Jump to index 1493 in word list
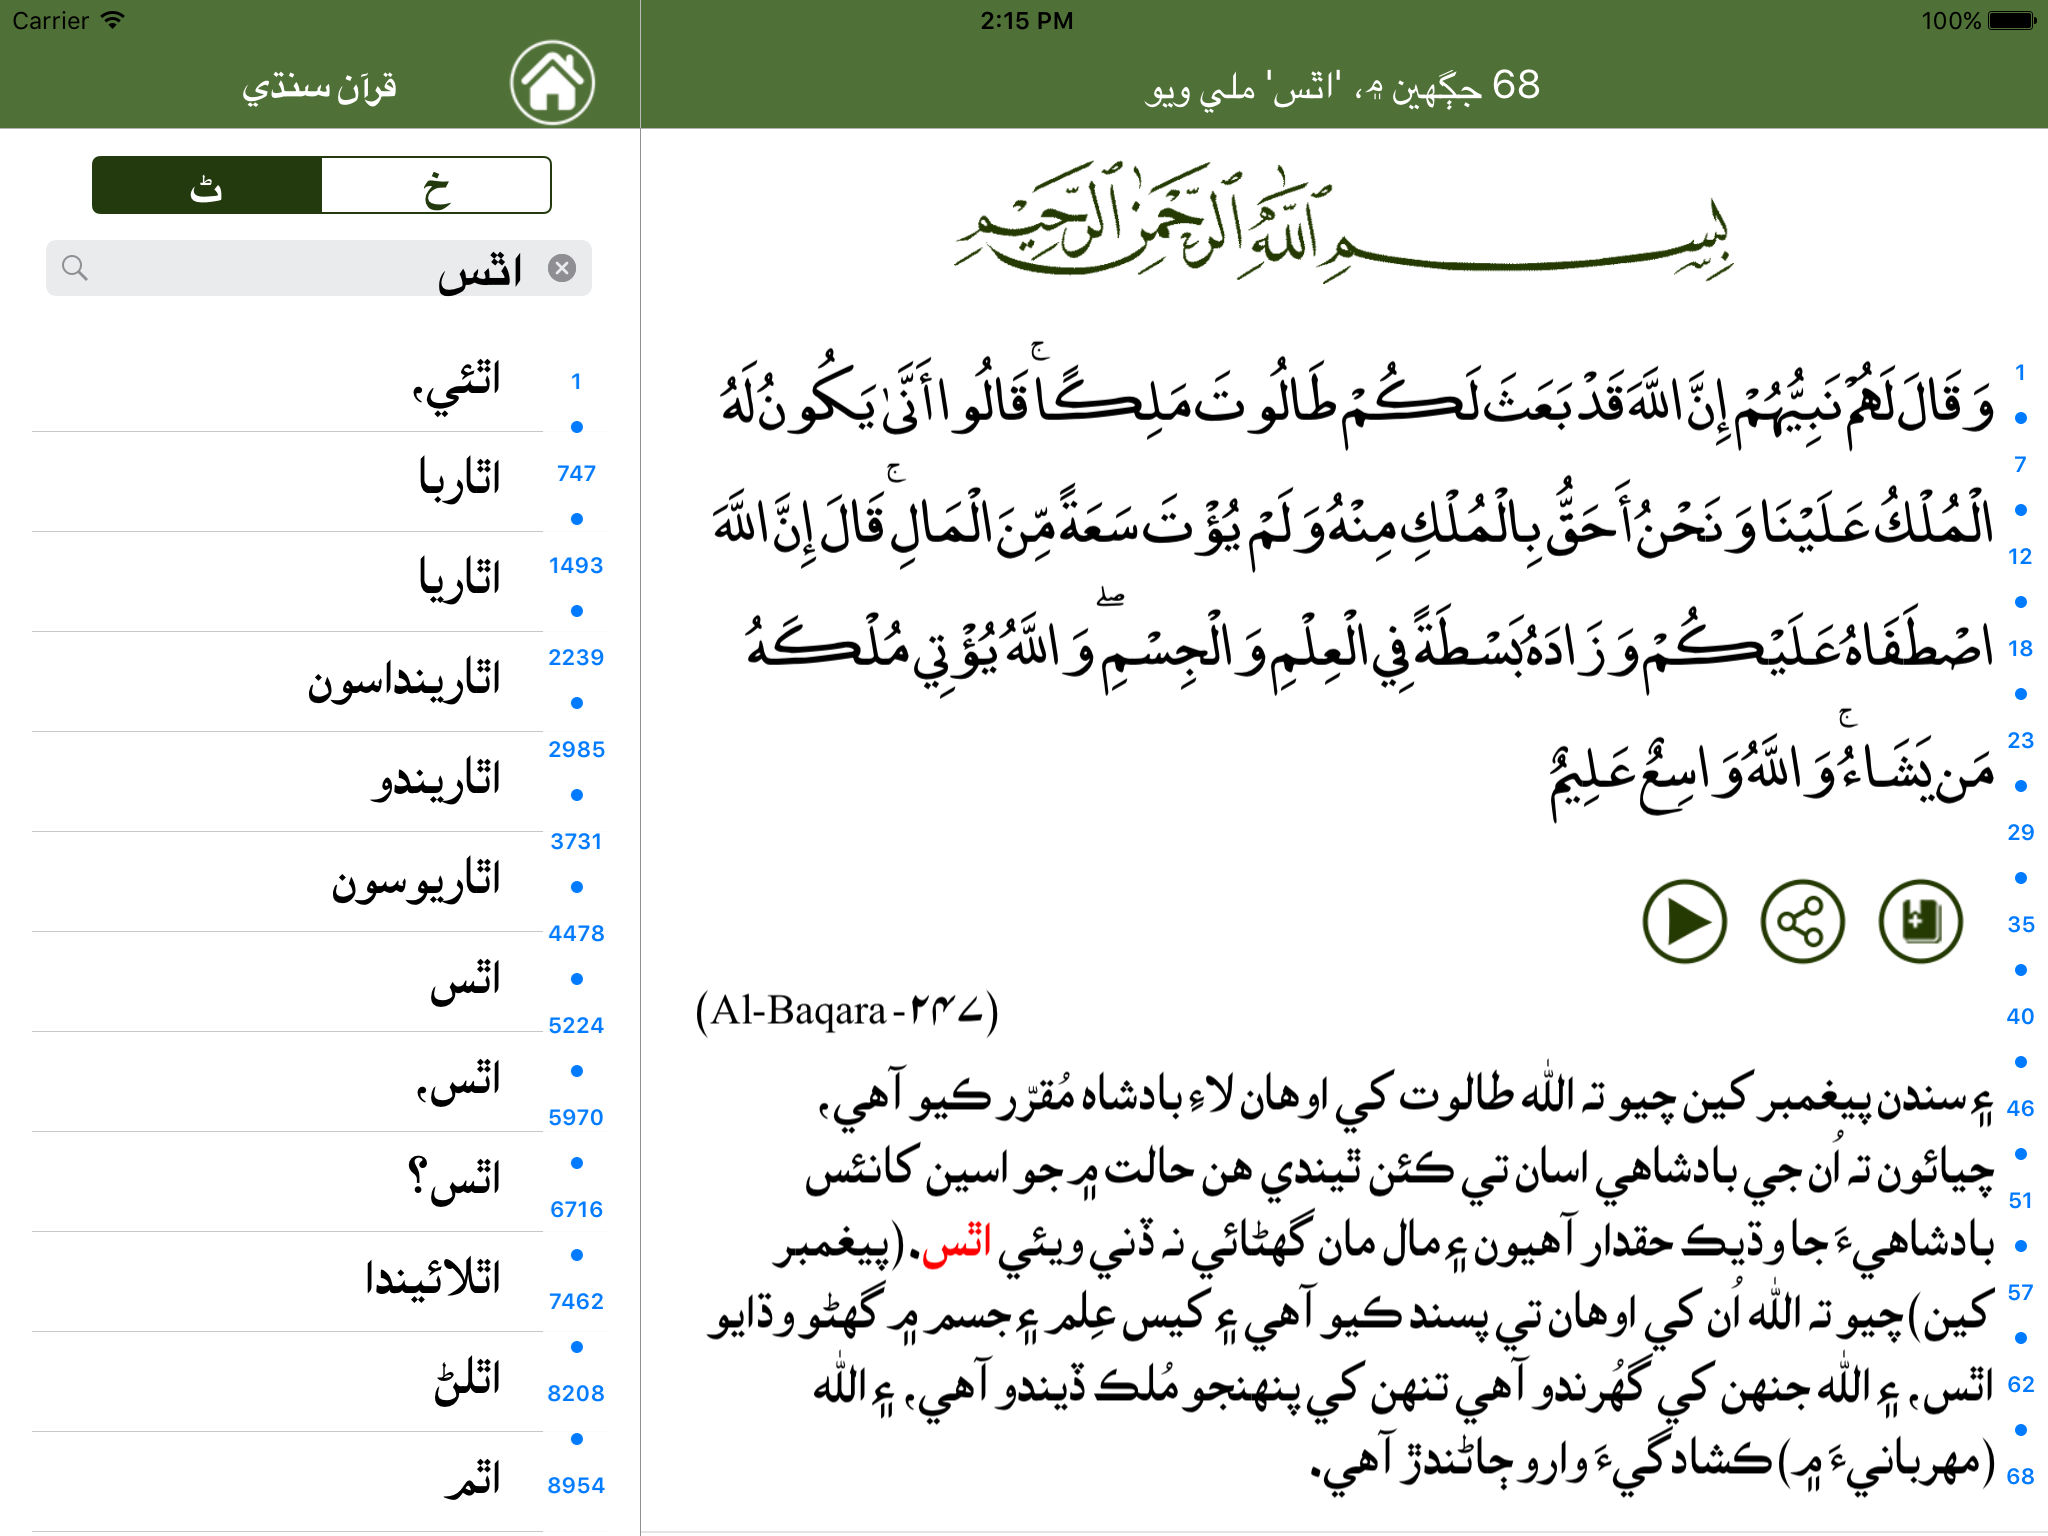 click(576, 565)
